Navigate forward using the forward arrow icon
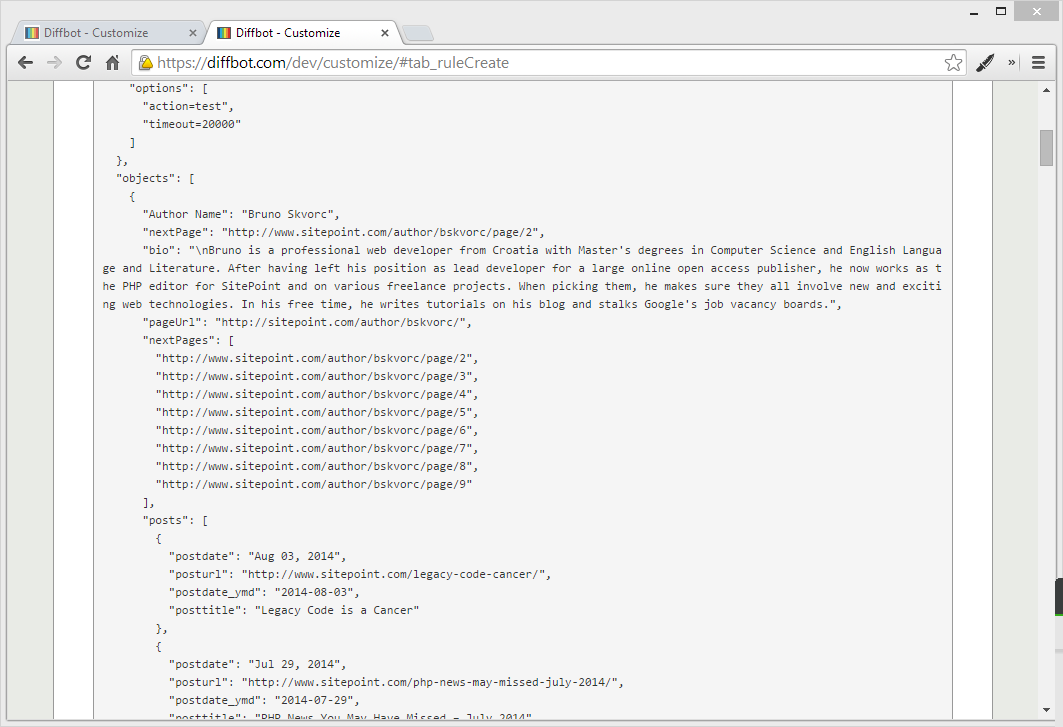1063x727 pixels. click(54, 62)
